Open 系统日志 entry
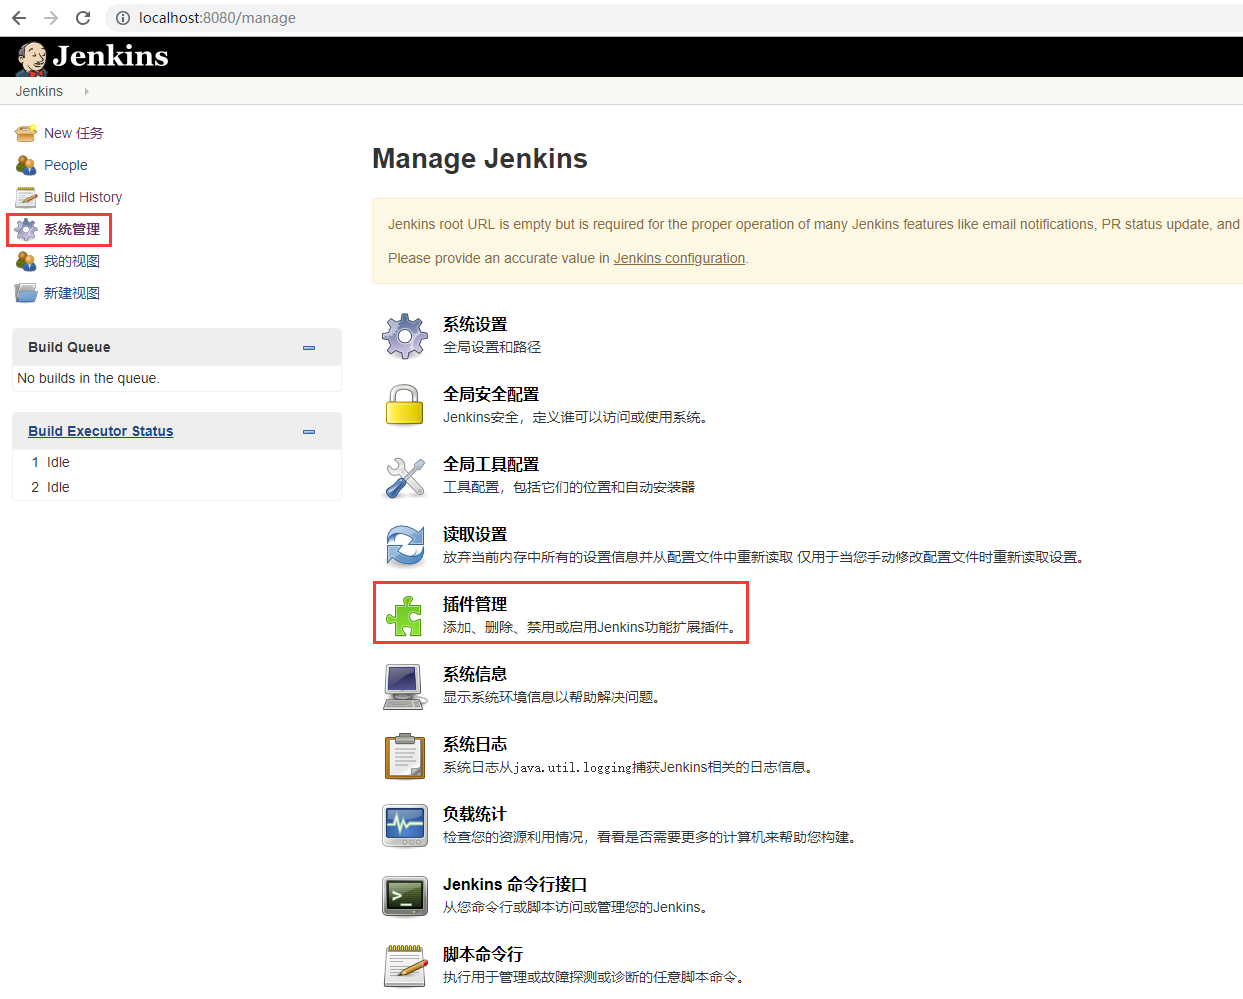Image resolution: width=1243 pixels, height=999 pixels. tap(475, 744)
